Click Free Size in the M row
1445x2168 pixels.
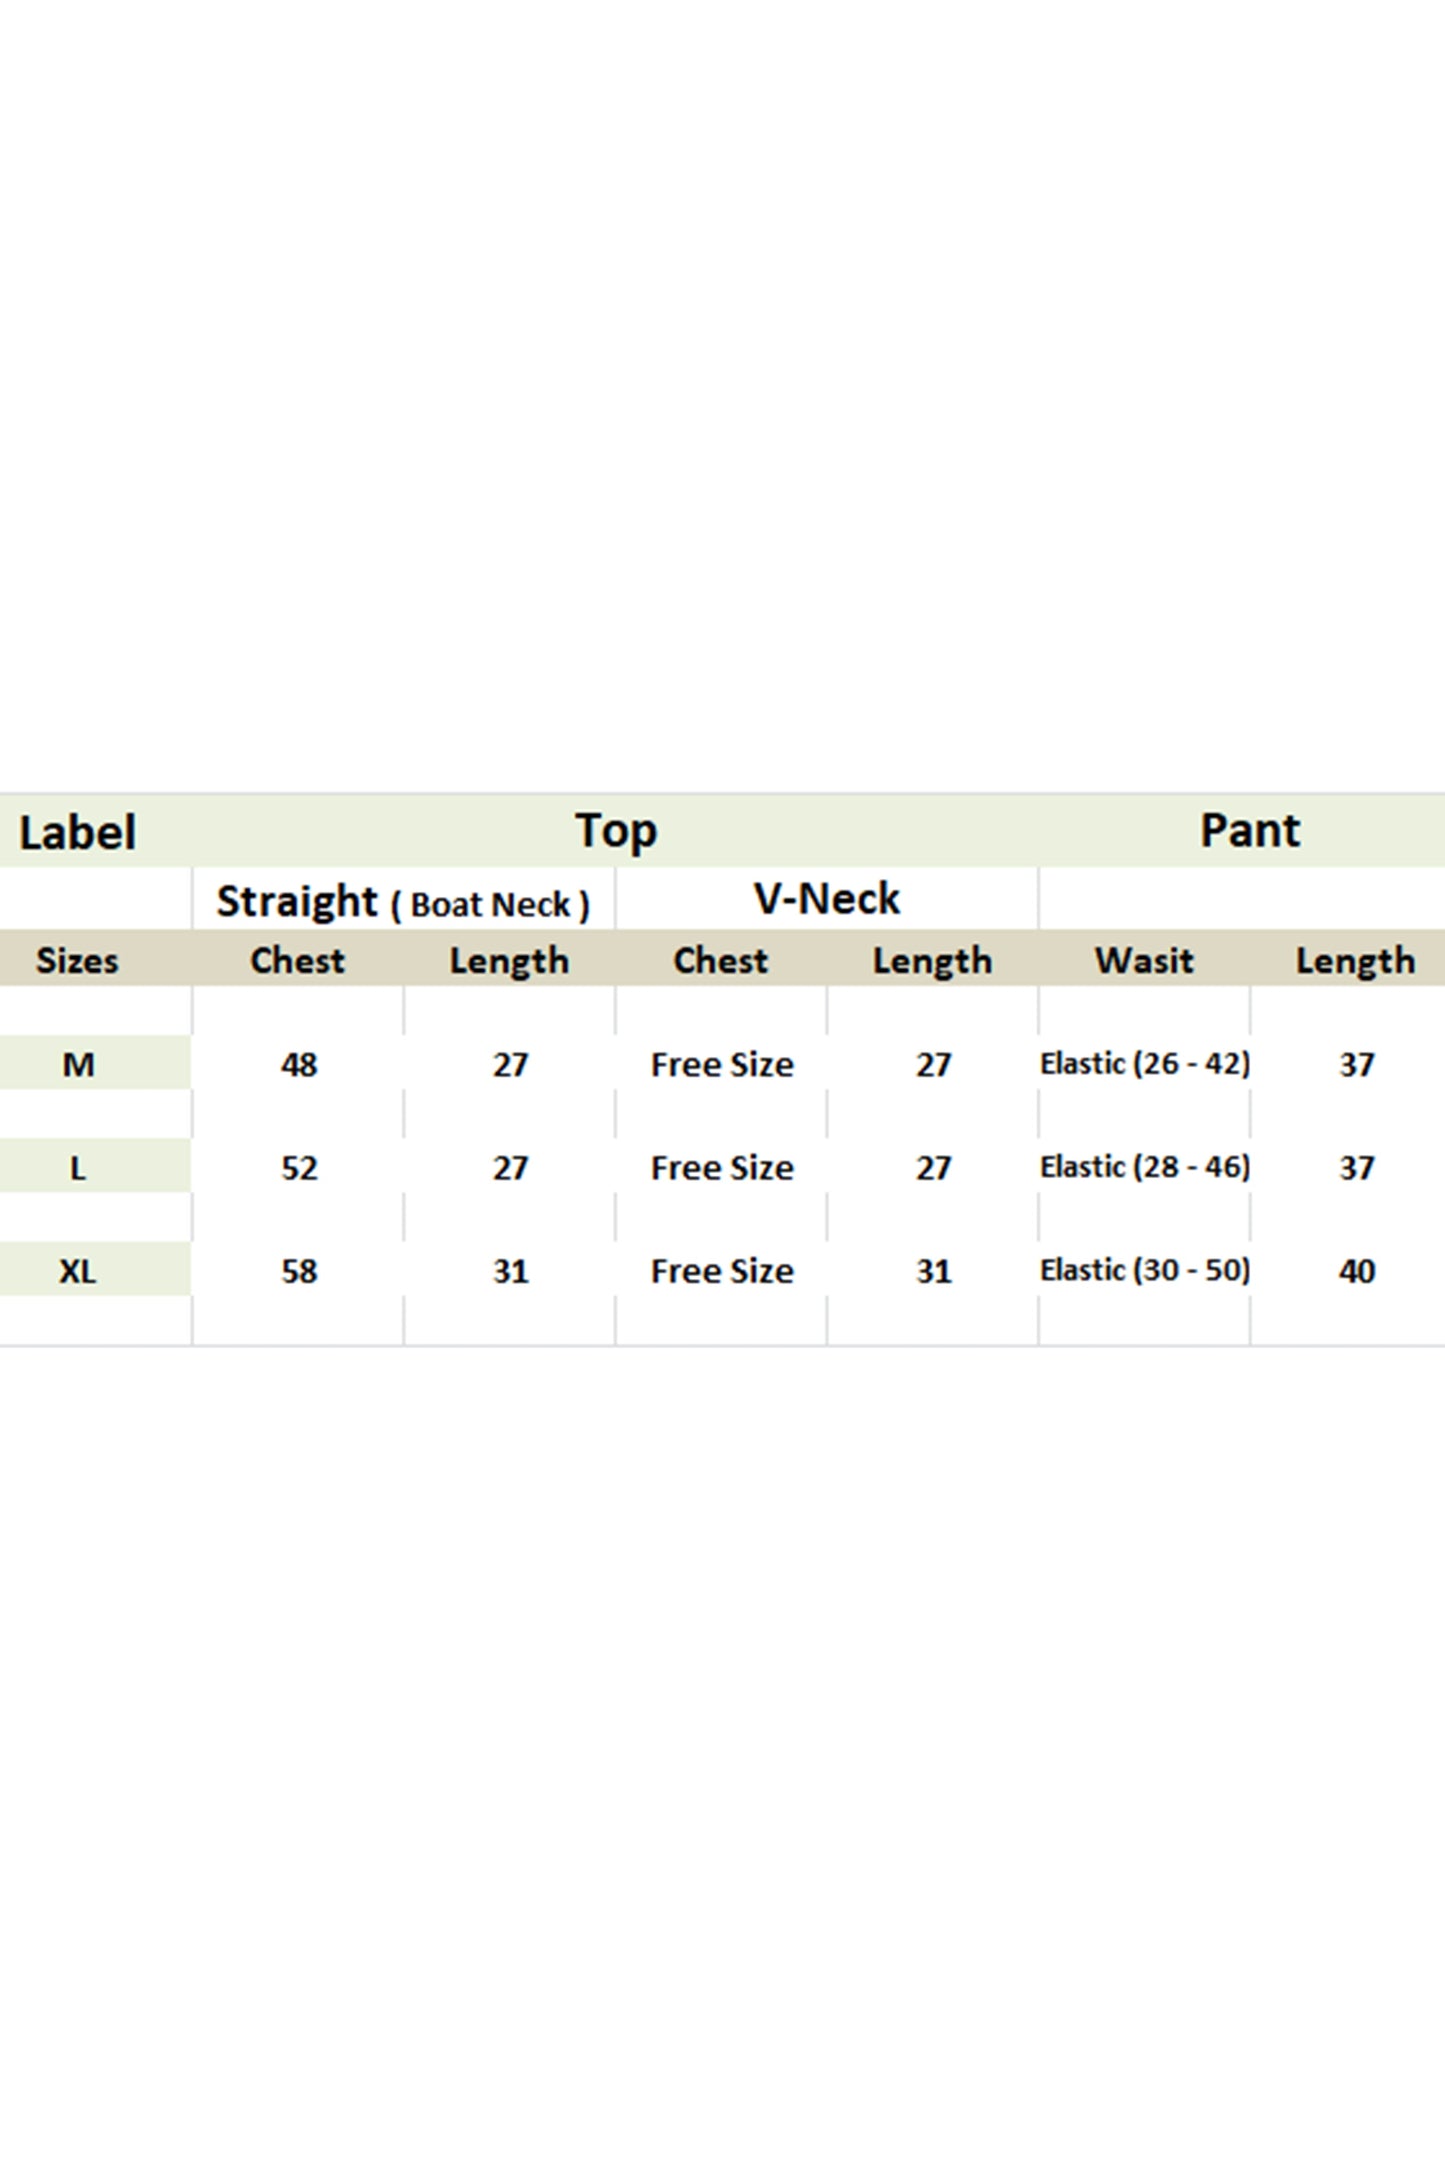click(x=722, y=1064)
